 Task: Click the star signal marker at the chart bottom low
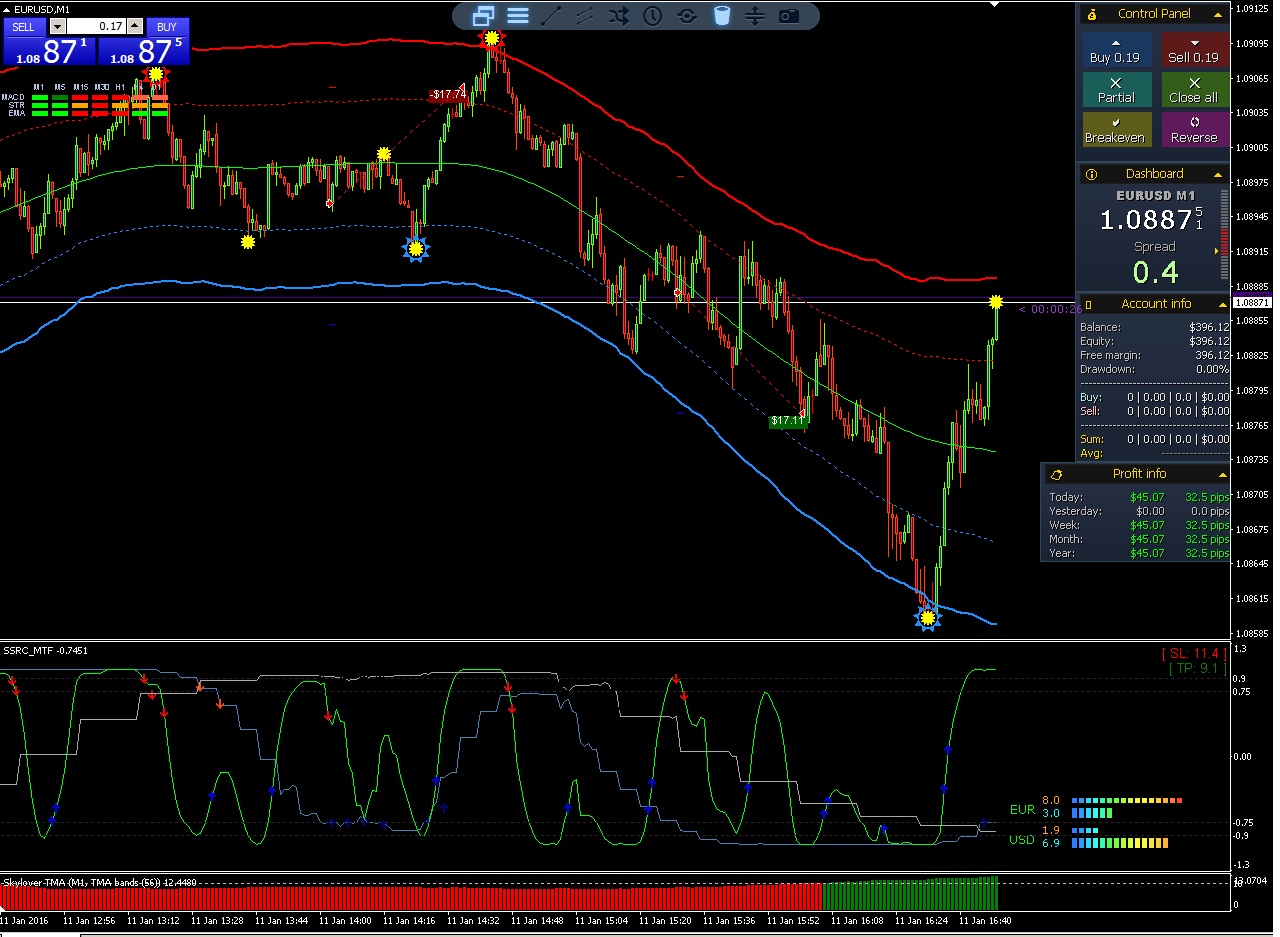click(x=928, y=618)
